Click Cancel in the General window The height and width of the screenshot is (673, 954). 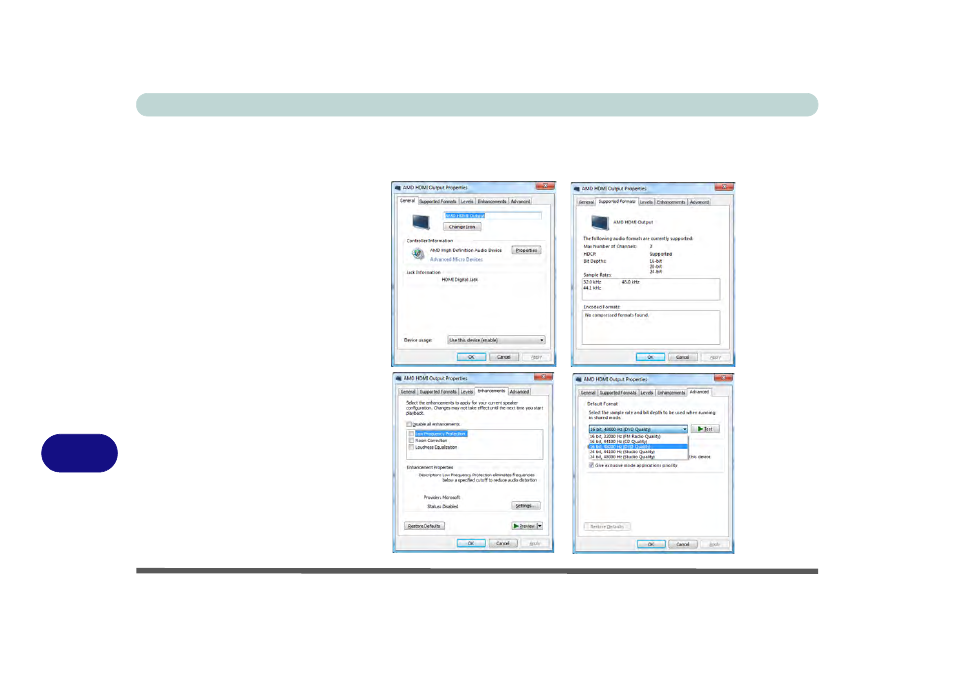[x=504, y=357]
